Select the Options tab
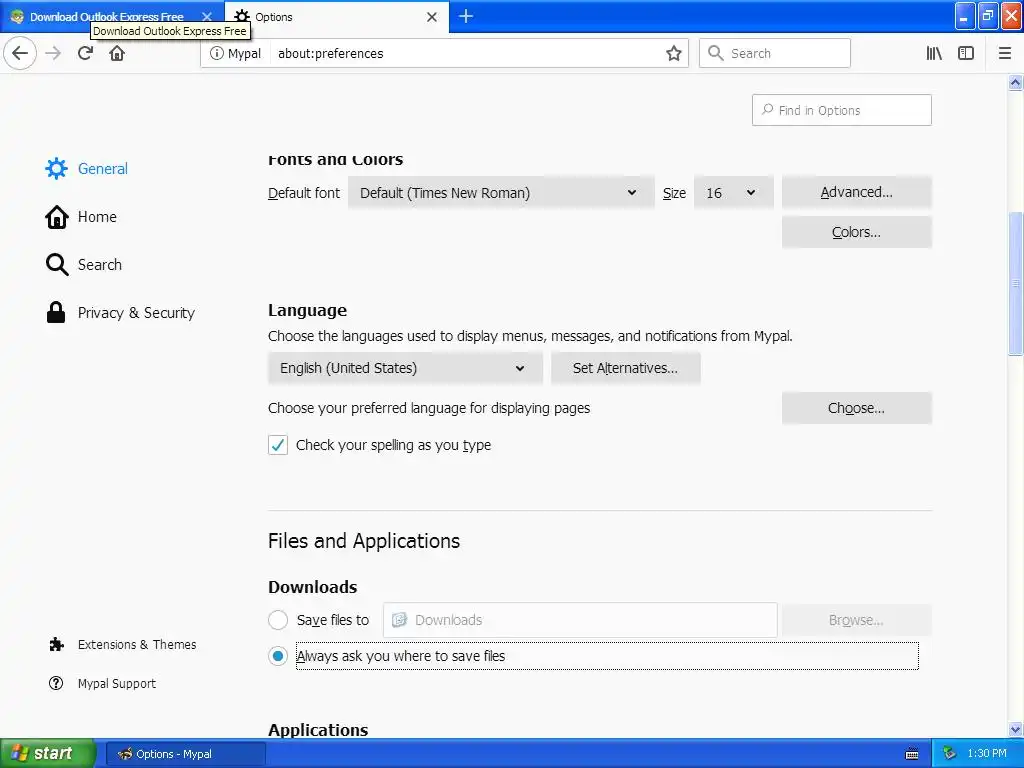Viewport: 1024px width, 768px height. point(337,17)
